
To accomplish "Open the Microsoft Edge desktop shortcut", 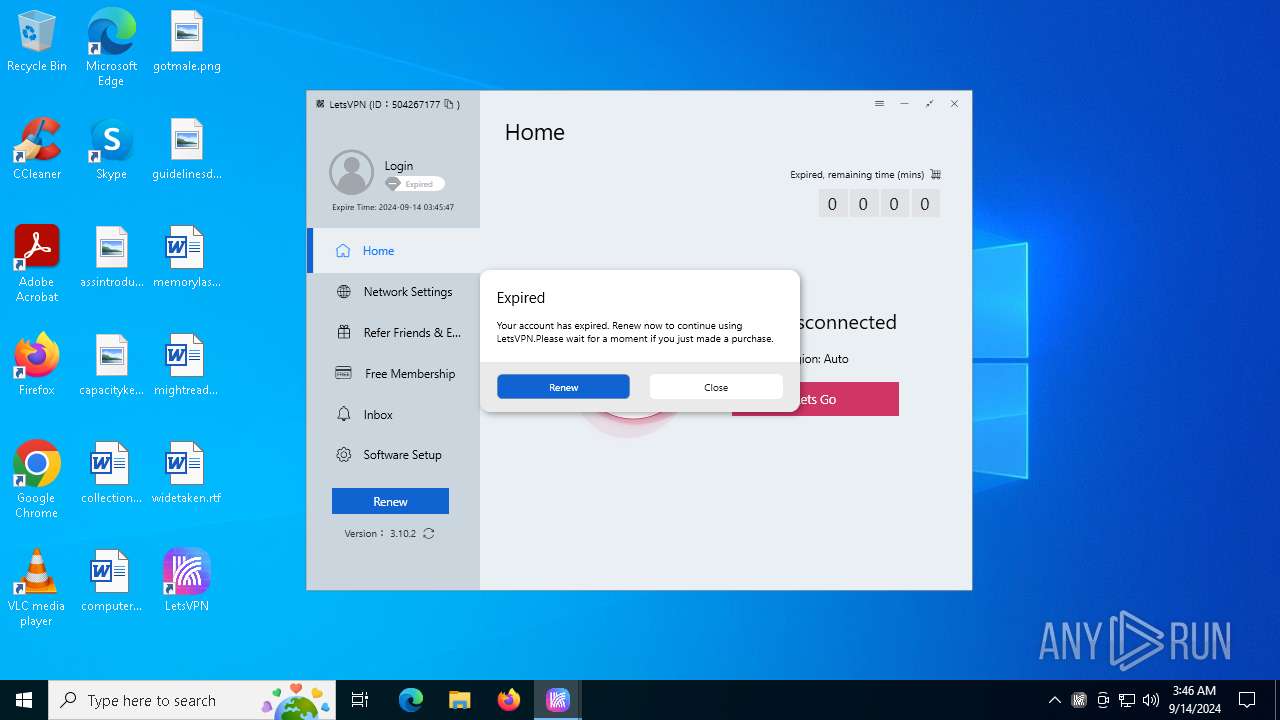I will 111,48.
